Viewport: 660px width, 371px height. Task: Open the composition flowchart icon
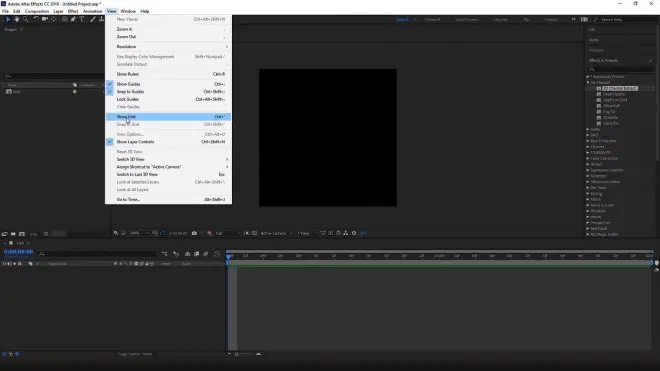[x=346, y=233]
